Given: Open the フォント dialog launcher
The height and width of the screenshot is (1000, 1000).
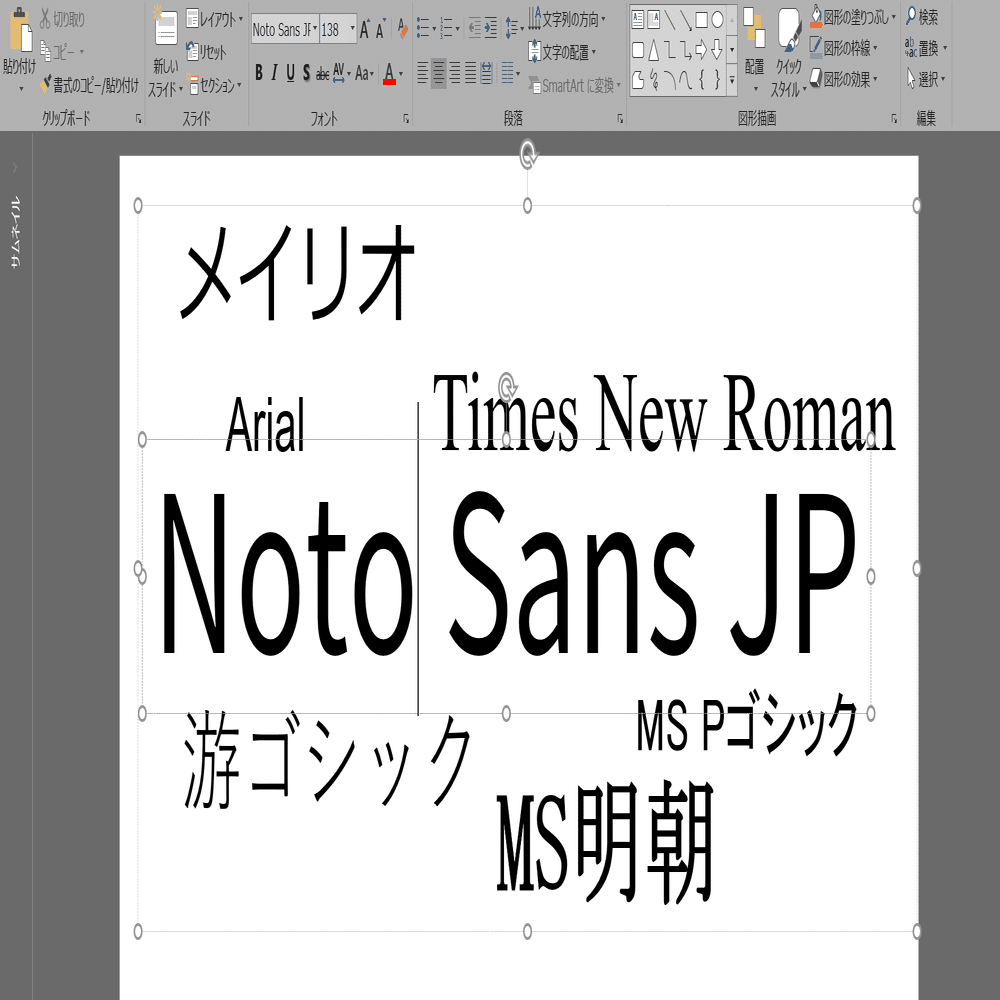Looking at the screenshot, I should point(406,119).
